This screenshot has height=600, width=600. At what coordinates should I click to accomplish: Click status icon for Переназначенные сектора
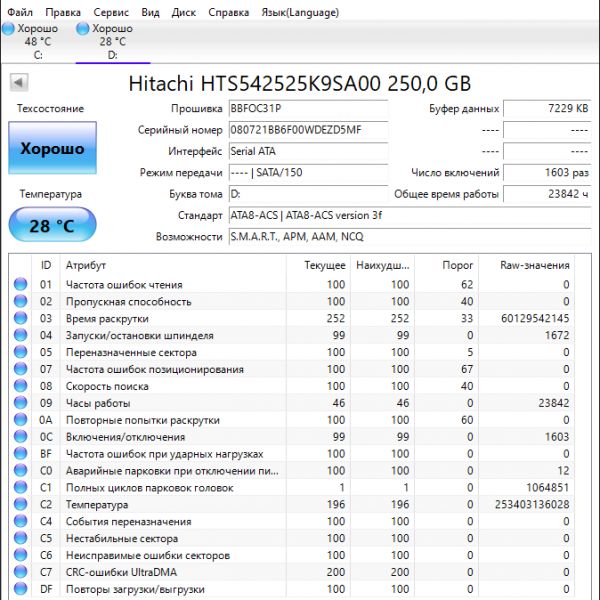(x=20, y=352)
